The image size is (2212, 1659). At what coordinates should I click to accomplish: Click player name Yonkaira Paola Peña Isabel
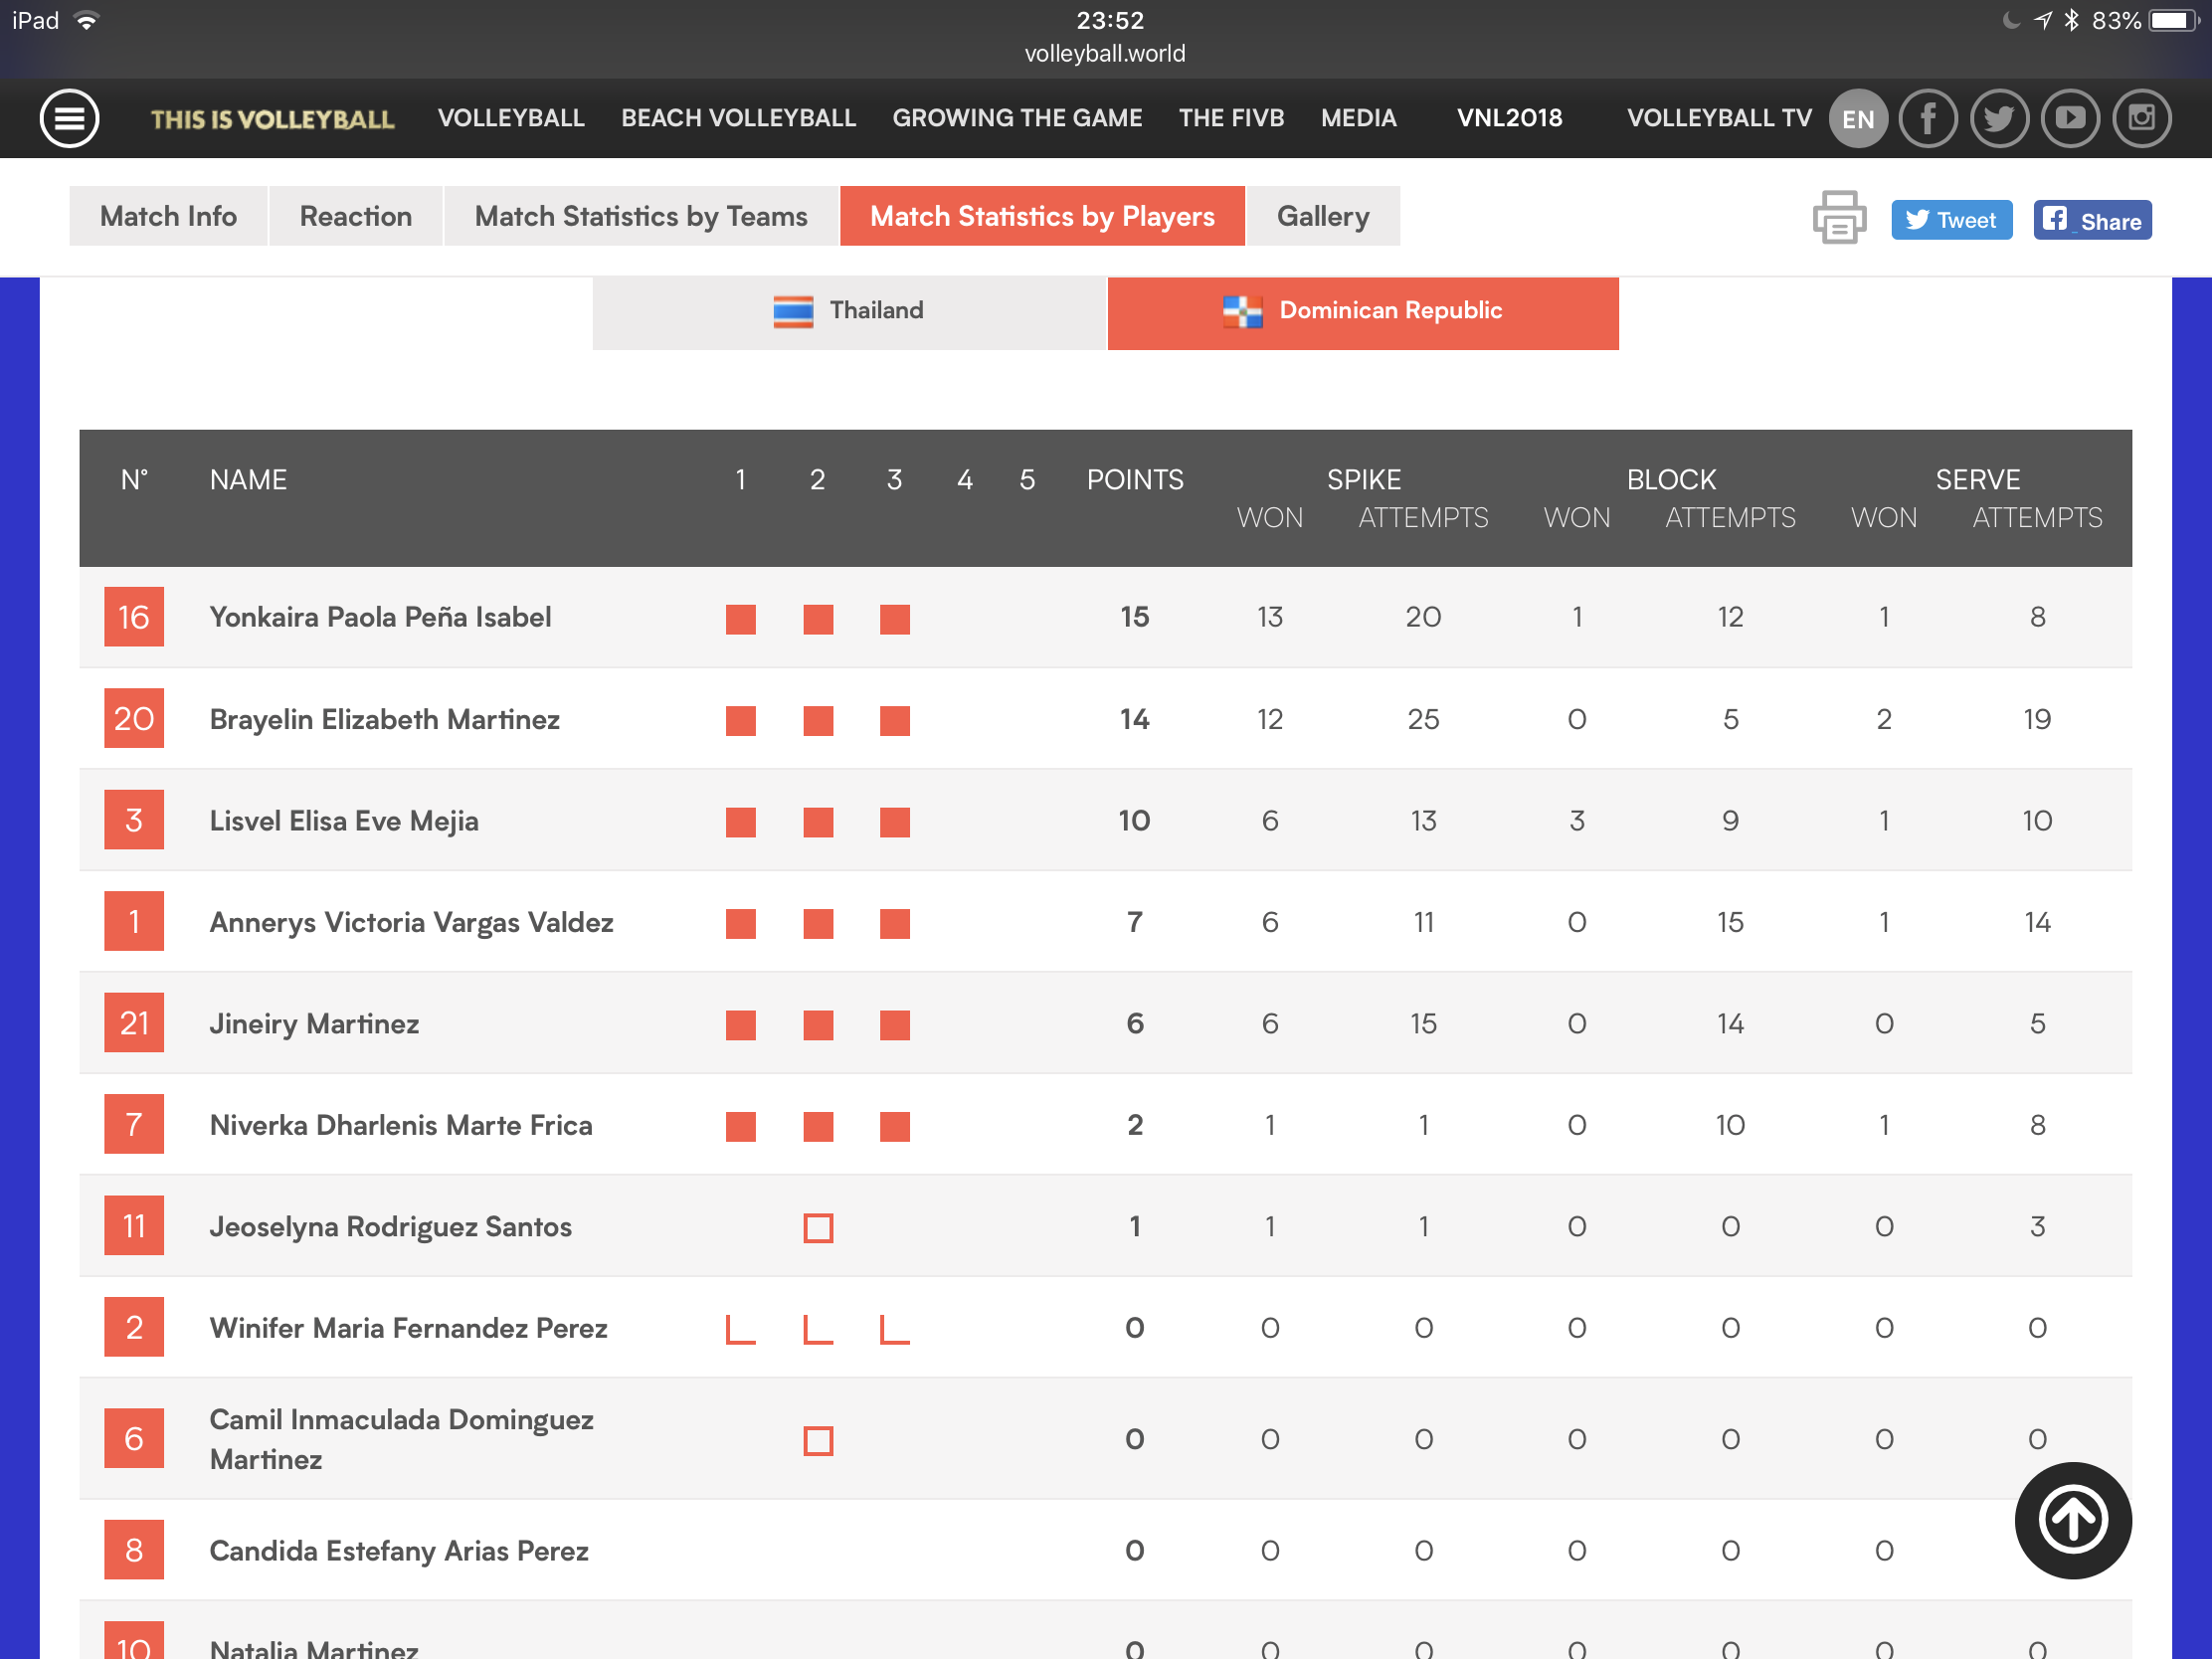point(380,617)
